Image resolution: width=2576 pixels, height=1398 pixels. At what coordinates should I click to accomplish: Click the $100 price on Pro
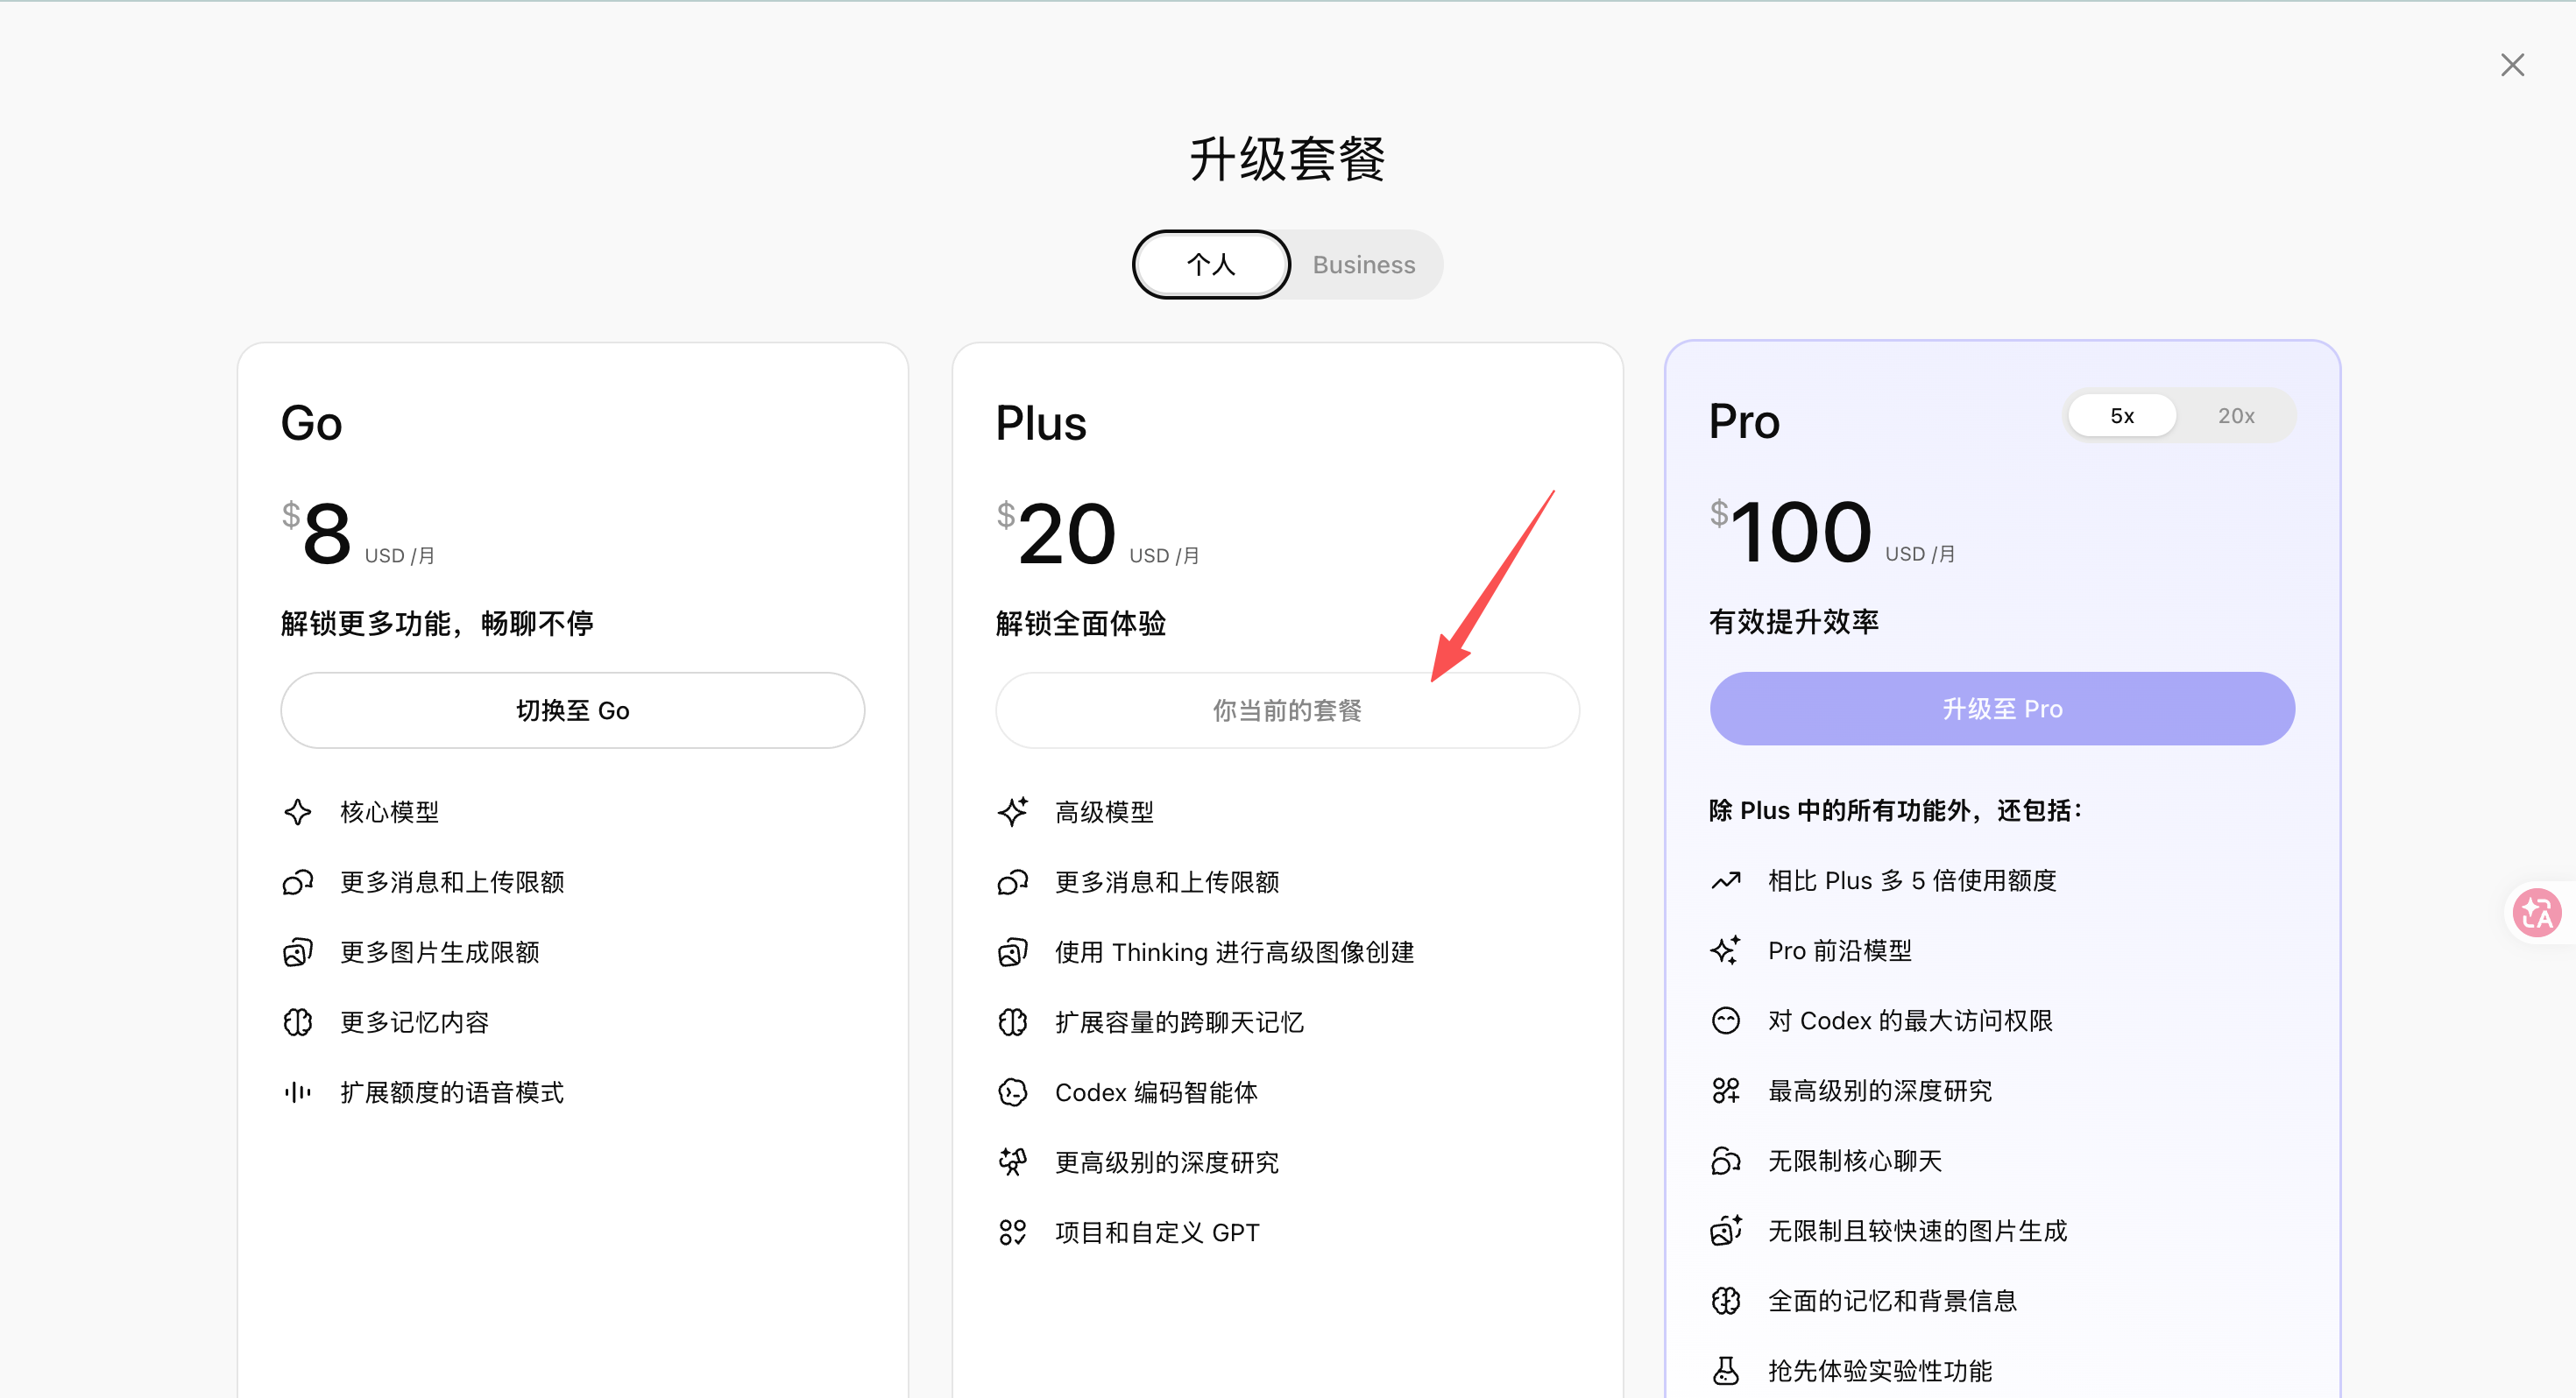[1791, 532]
